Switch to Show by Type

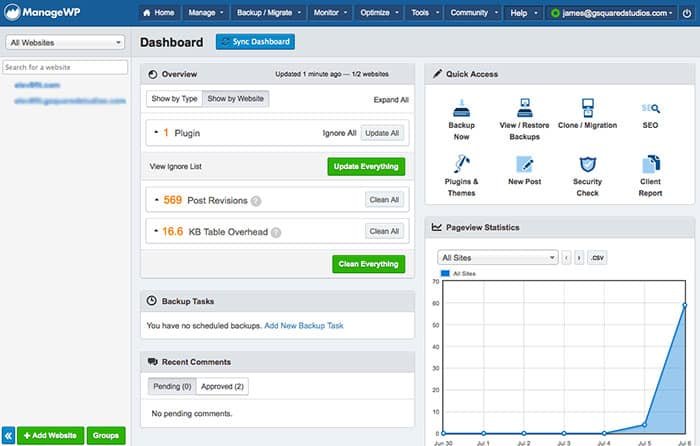174,99
